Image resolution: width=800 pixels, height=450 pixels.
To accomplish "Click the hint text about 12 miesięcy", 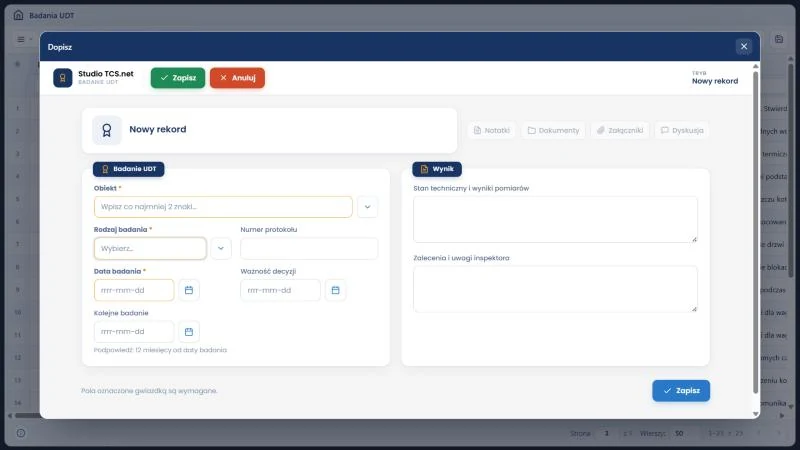I will coord(160,350).
